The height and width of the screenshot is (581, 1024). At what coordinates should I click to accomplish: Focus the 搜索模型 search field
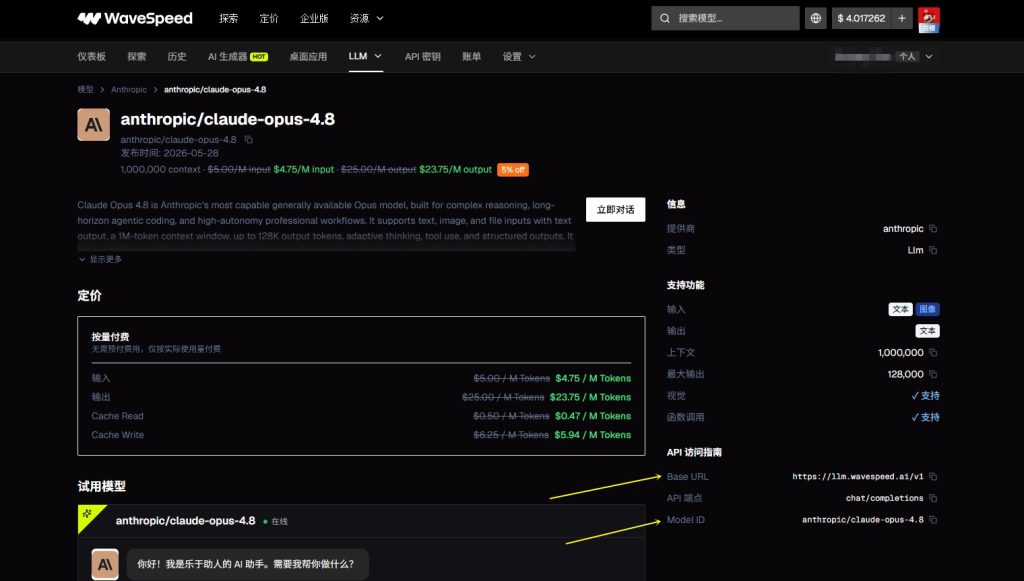[x=725, y=18]
